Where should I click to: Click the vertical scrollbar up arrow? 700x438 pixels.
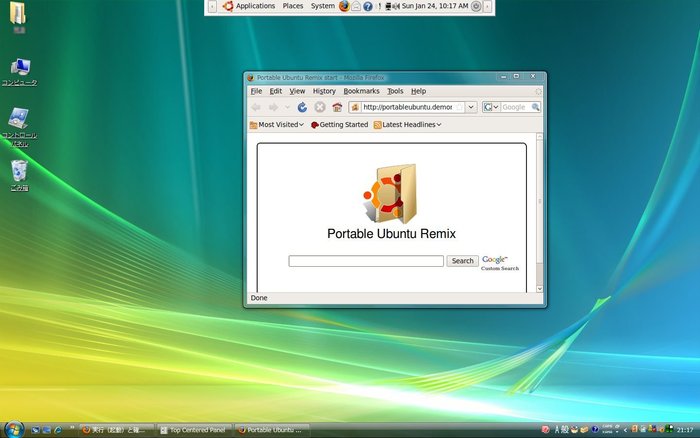coord(539,137)
